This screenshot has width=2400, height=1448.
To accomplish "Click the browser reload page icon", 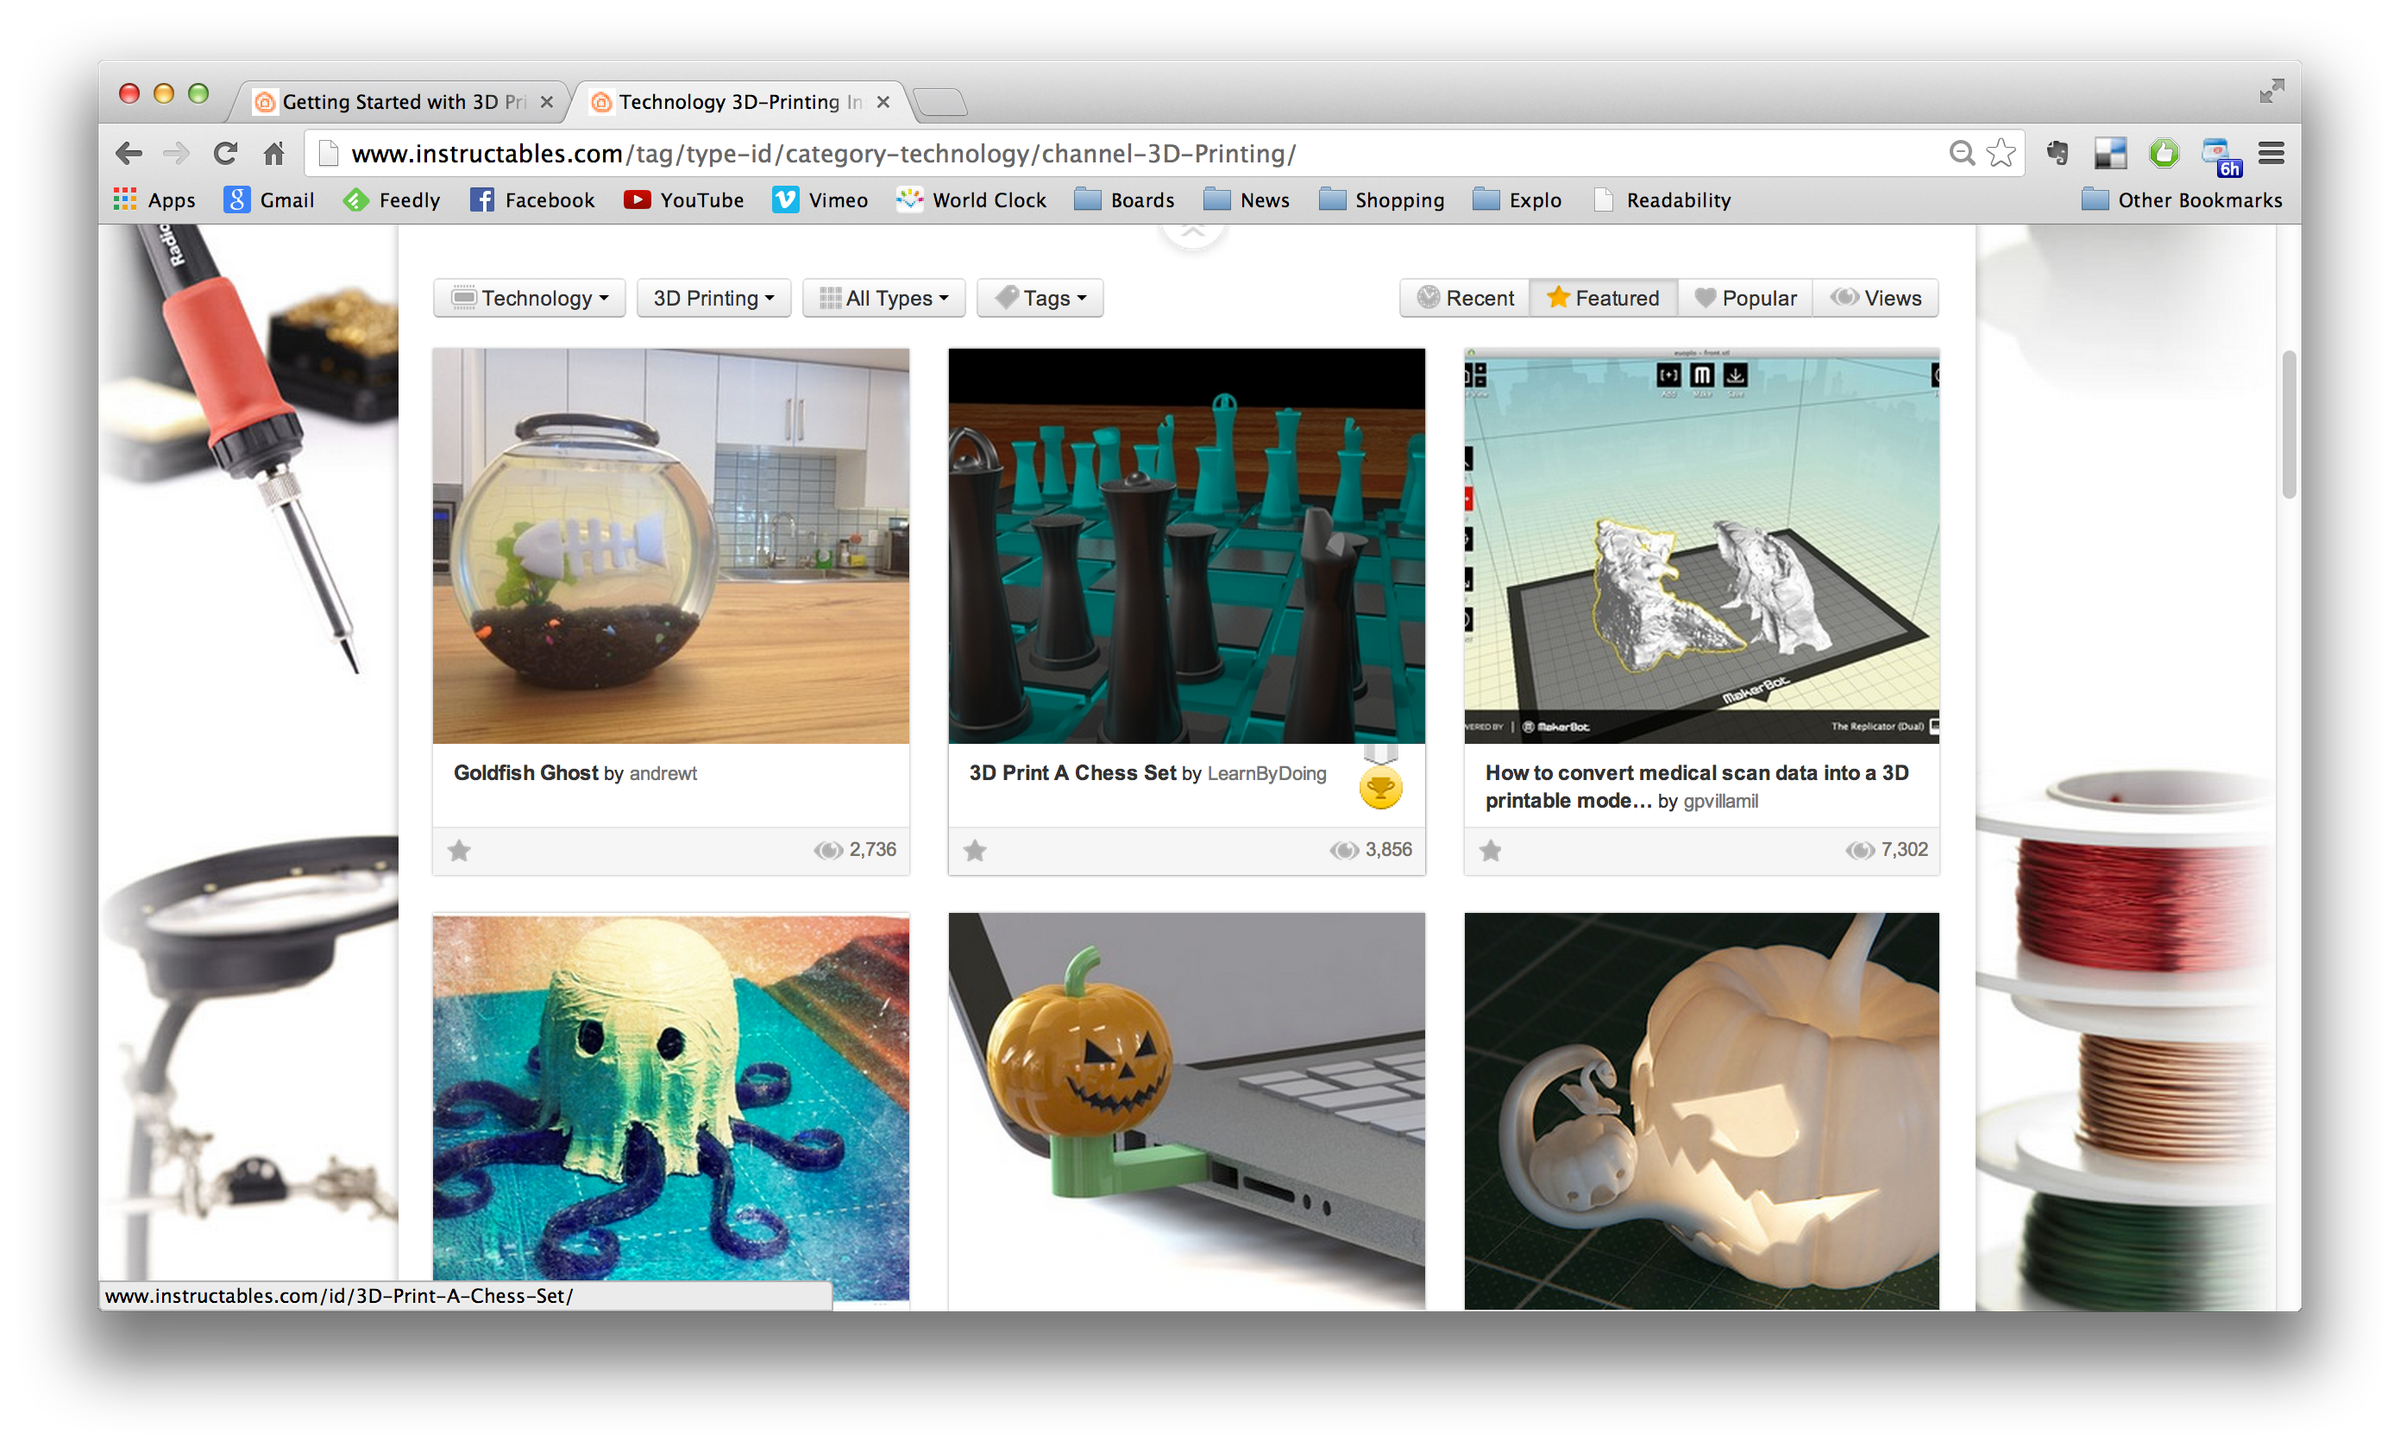I will [226, 153].
